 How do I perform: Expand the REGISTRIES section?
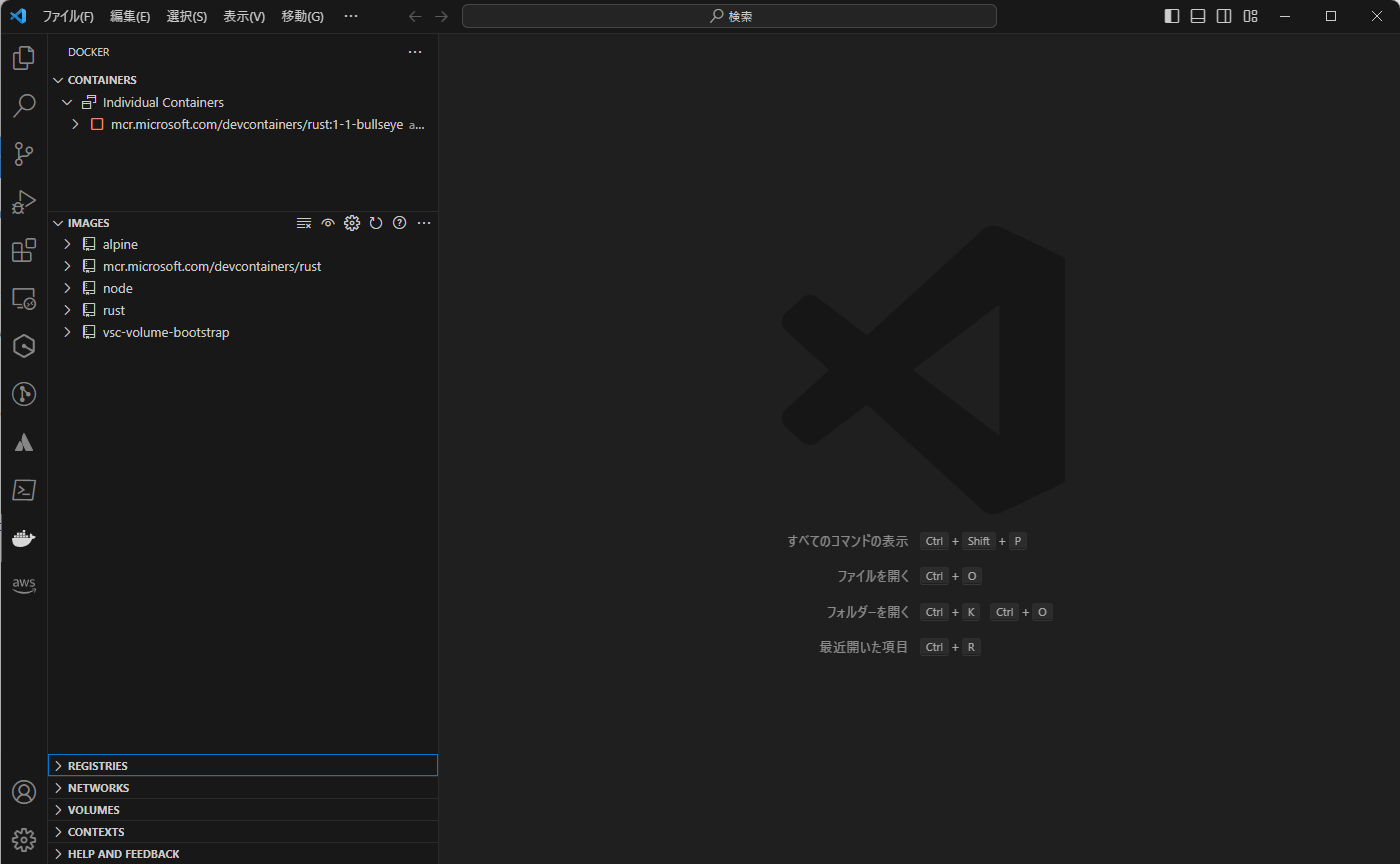click(243, 765)
